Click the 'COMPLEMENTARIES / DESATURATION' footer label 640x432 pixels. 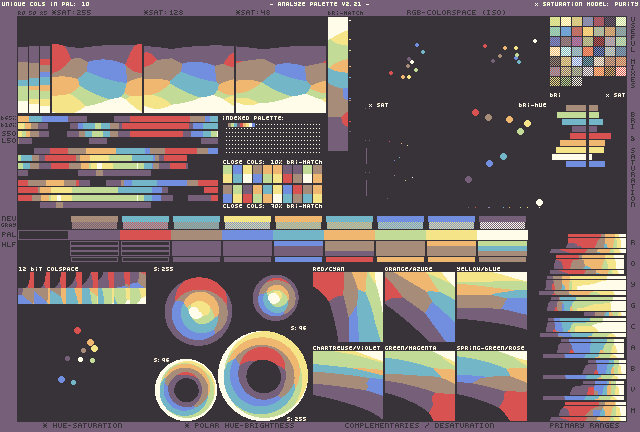click(419, 425)
